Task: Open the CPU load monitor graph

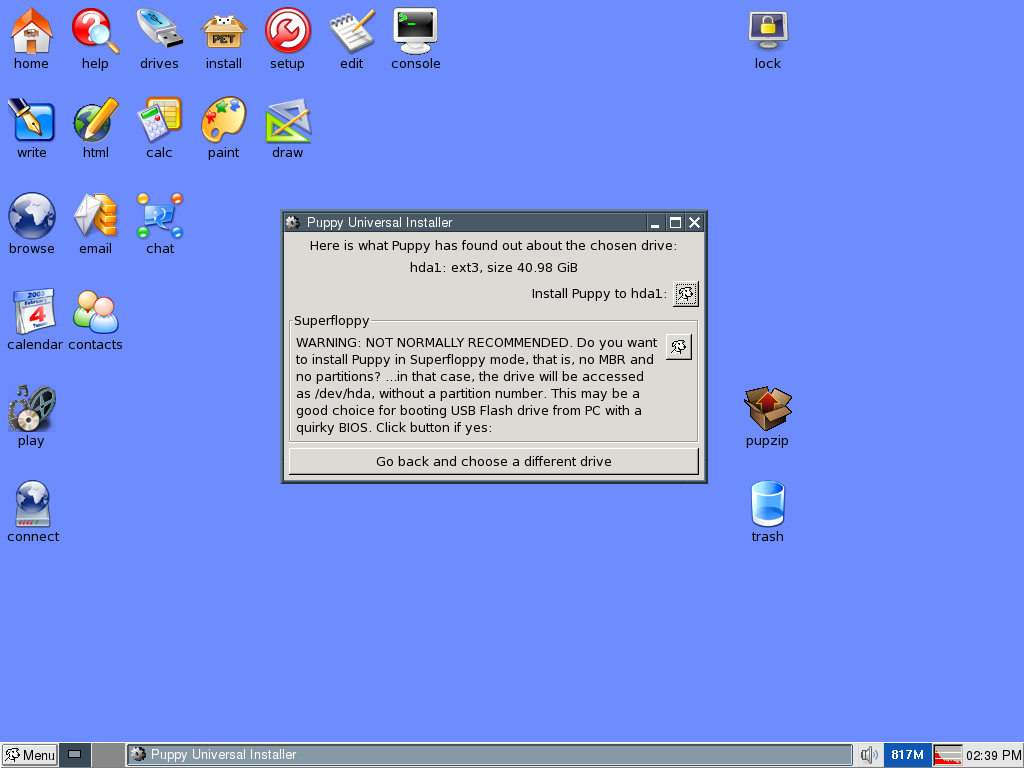Action: [948, 755]
